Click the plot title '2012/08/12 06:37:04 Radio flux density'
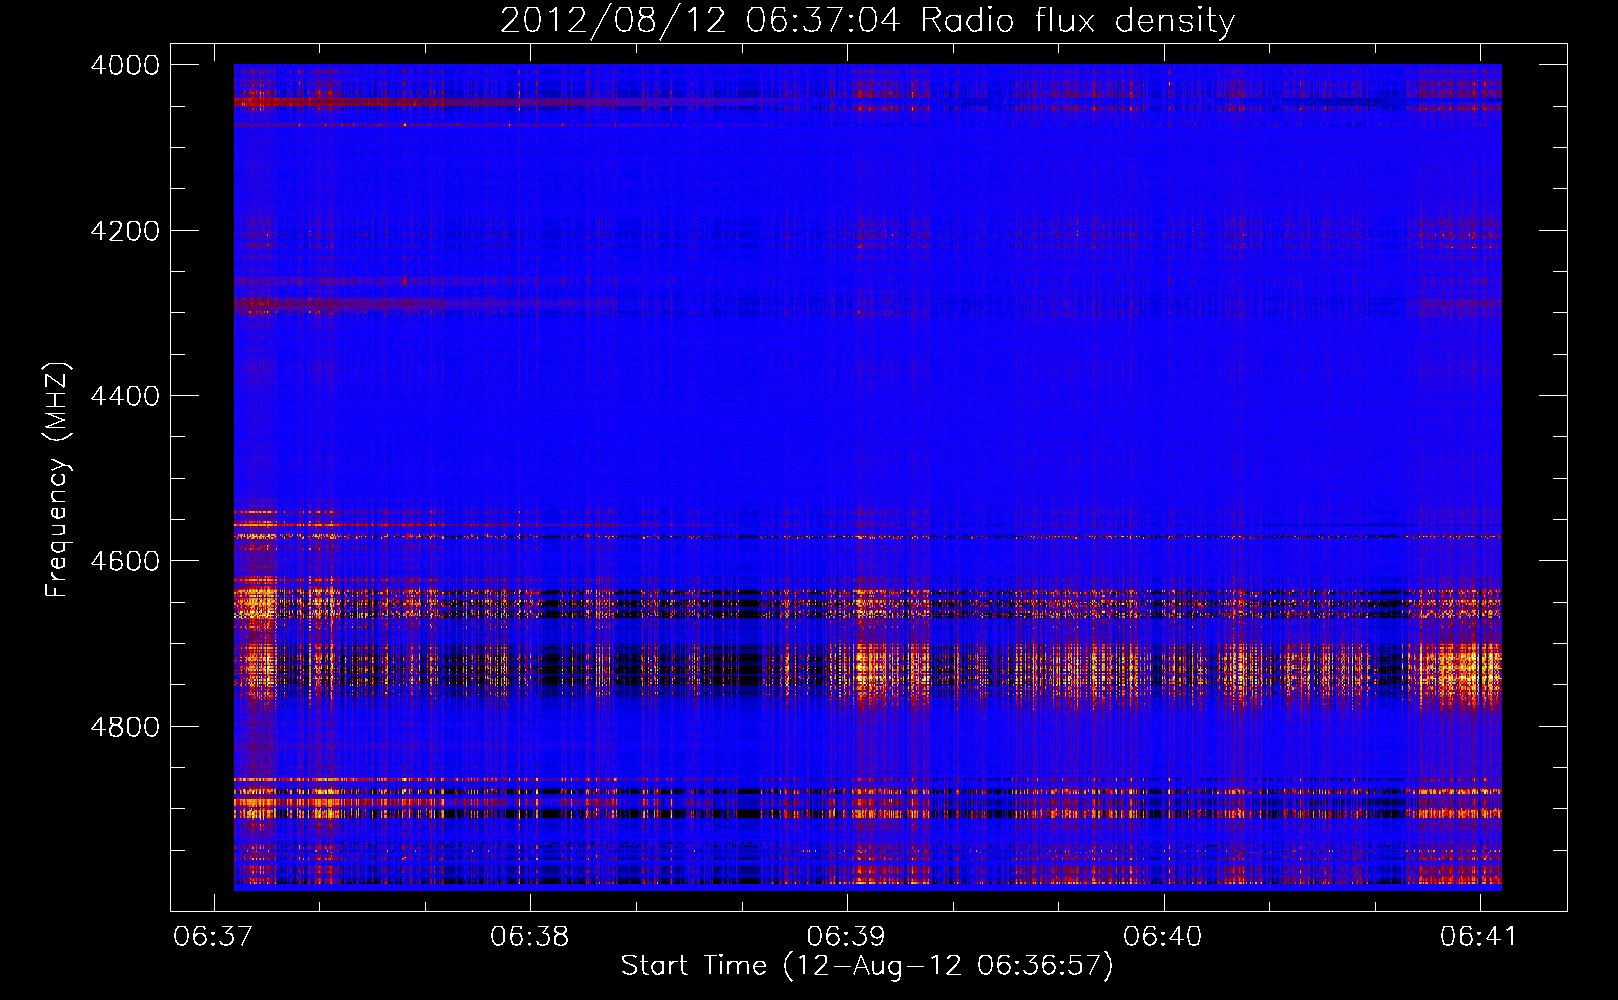Screen dimensions: 1618x1000 tap(867, 21)
